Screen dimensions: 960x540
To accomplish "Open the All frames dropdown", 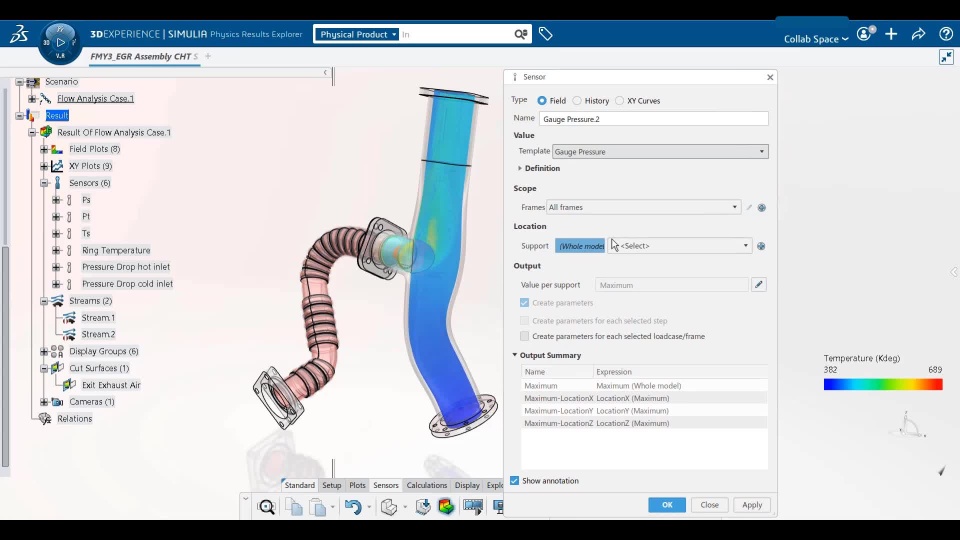I will [x=643, y=207].
